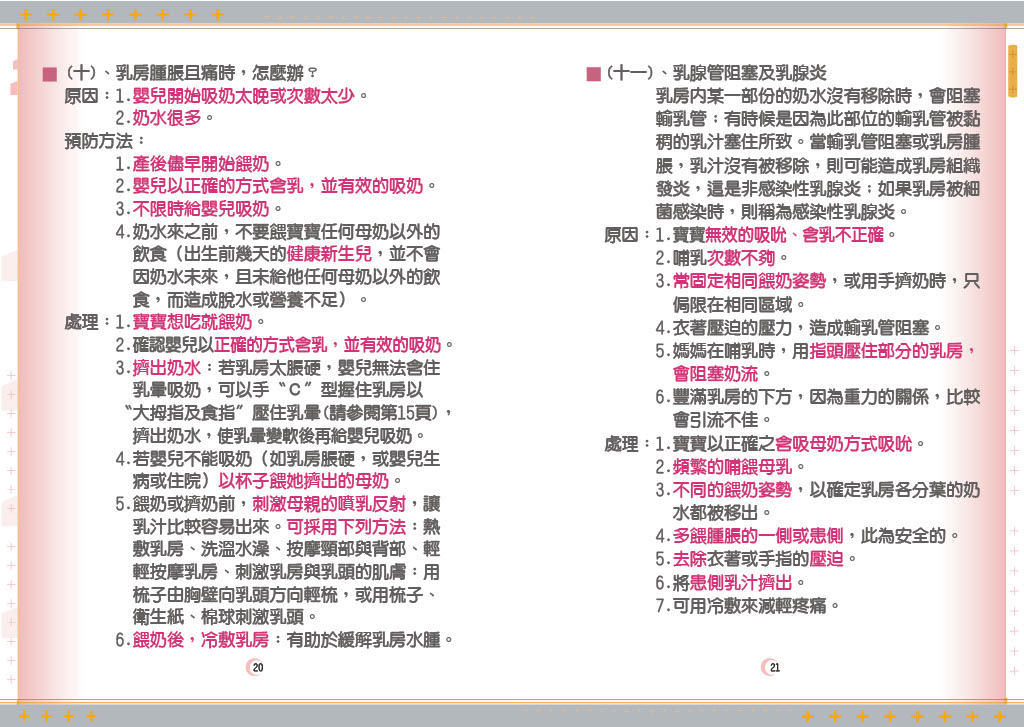Select the heading 乳腺管阻塞及乳腺炎

tap(749, 73)
